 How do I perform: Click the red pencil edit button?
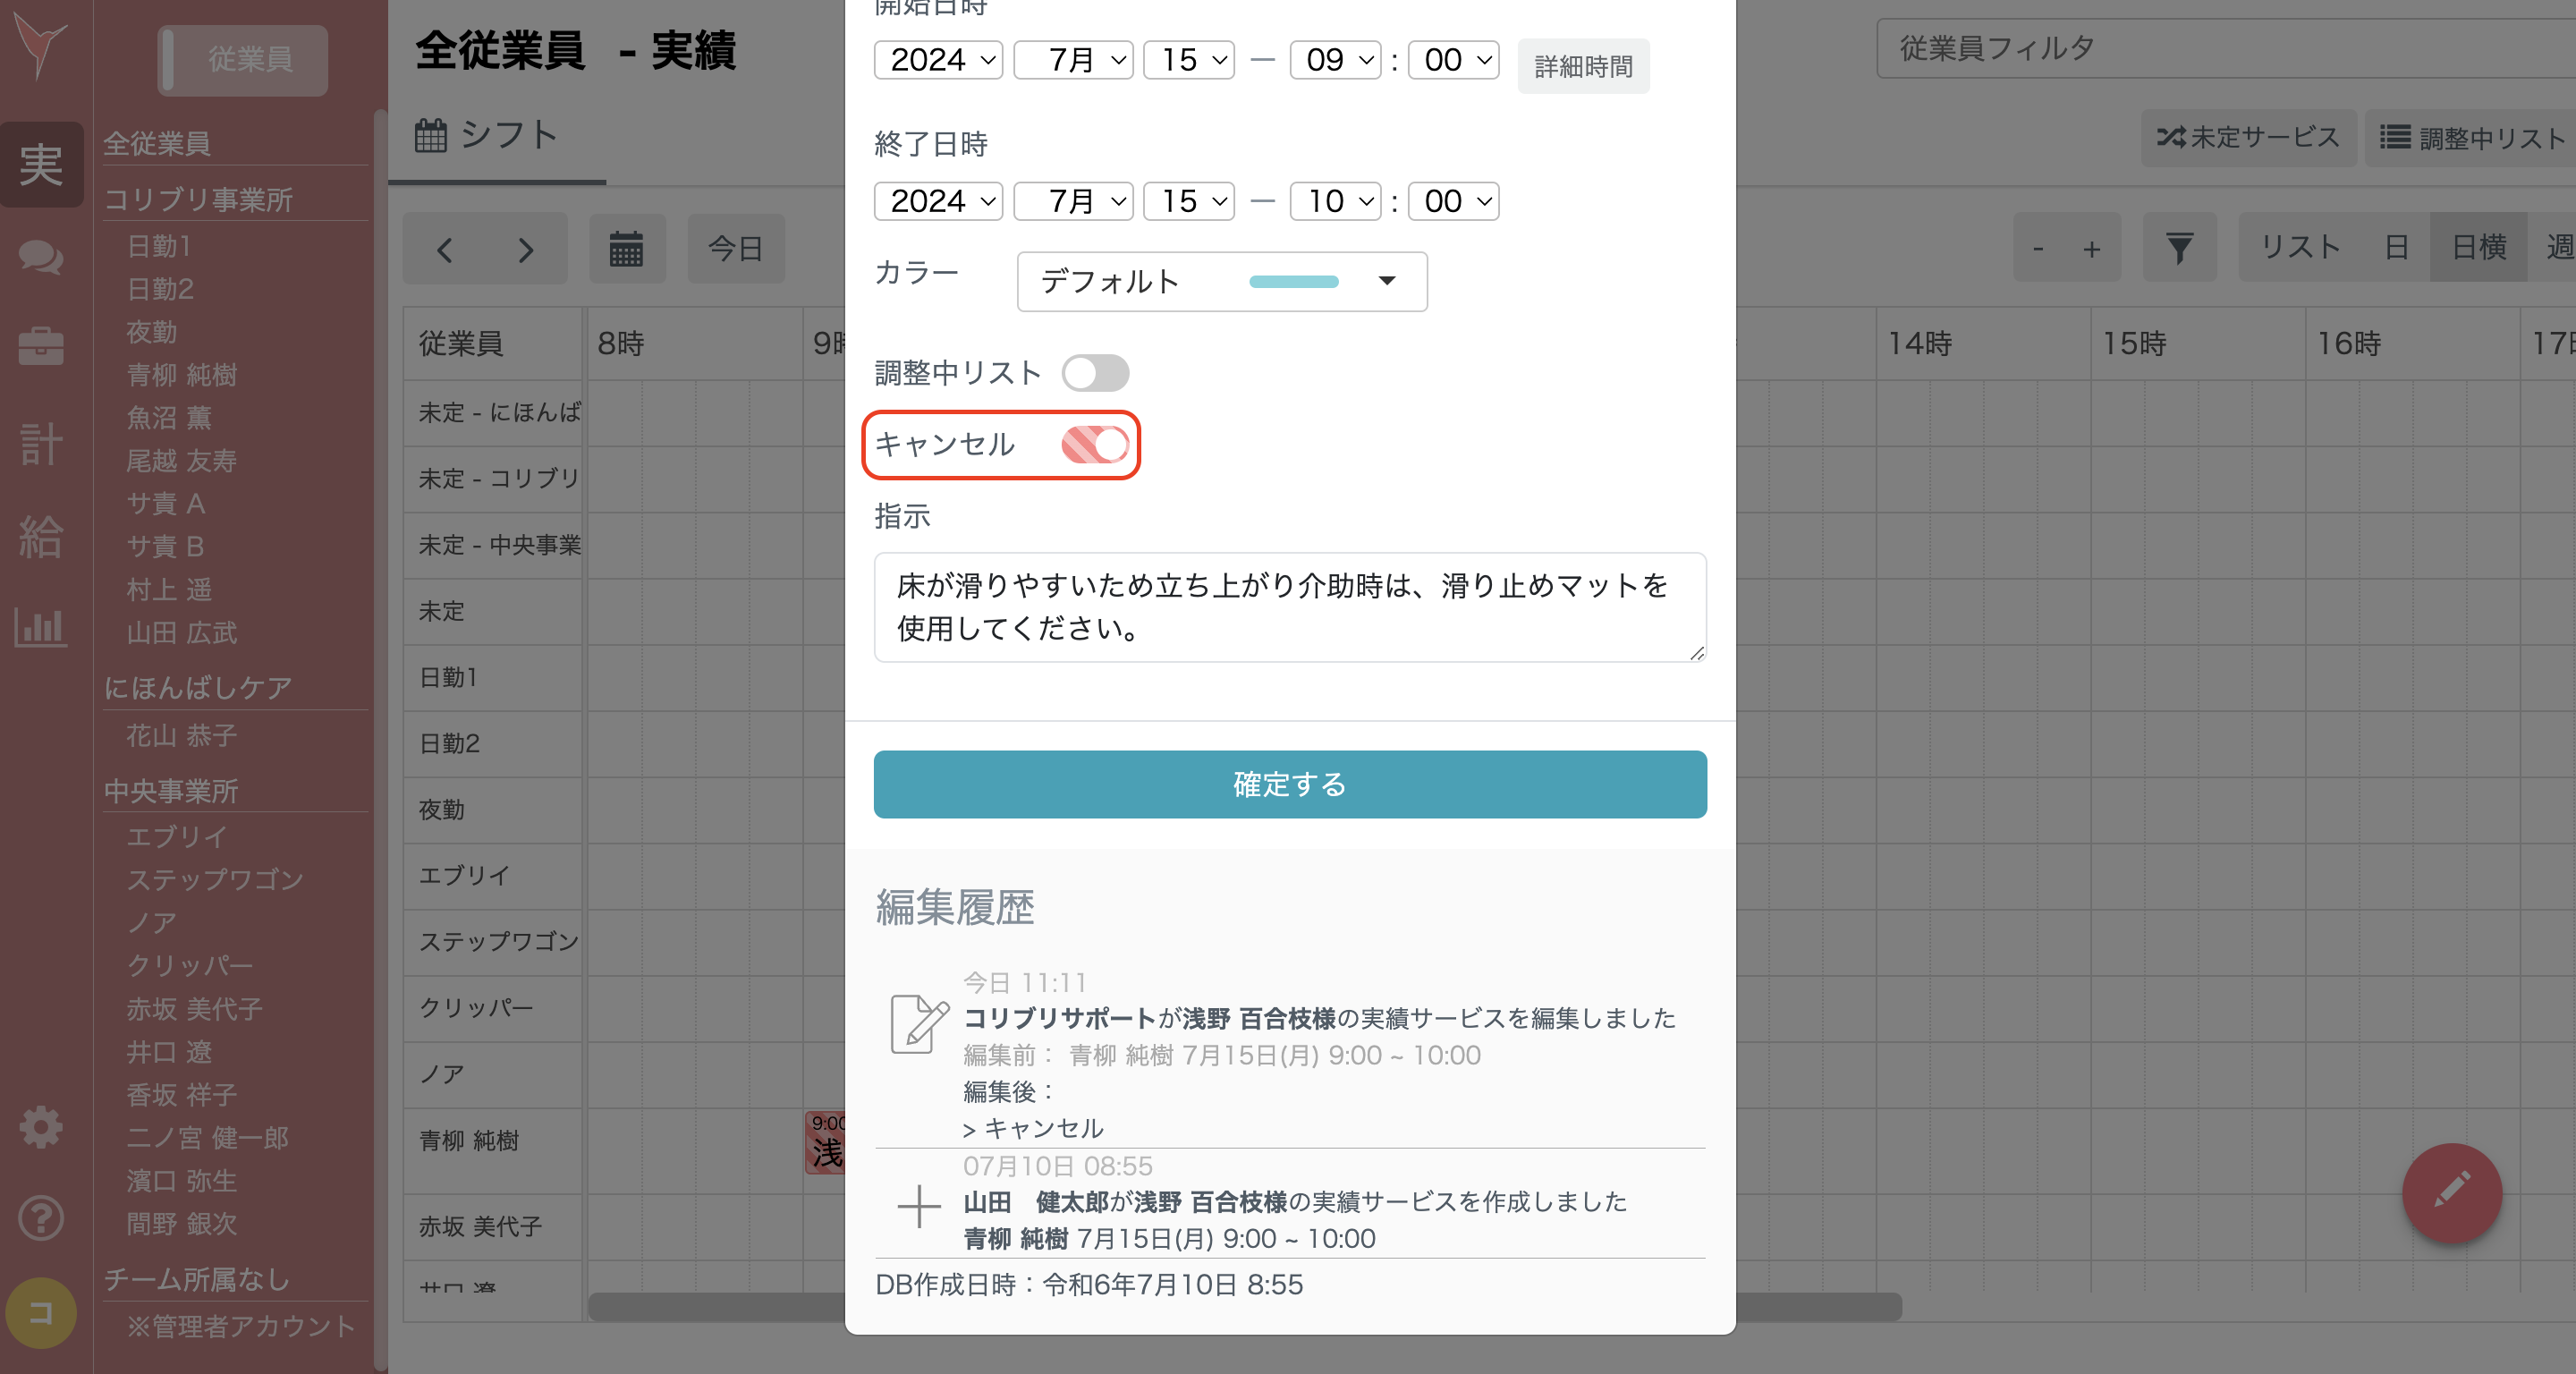pos(2451,1193)
